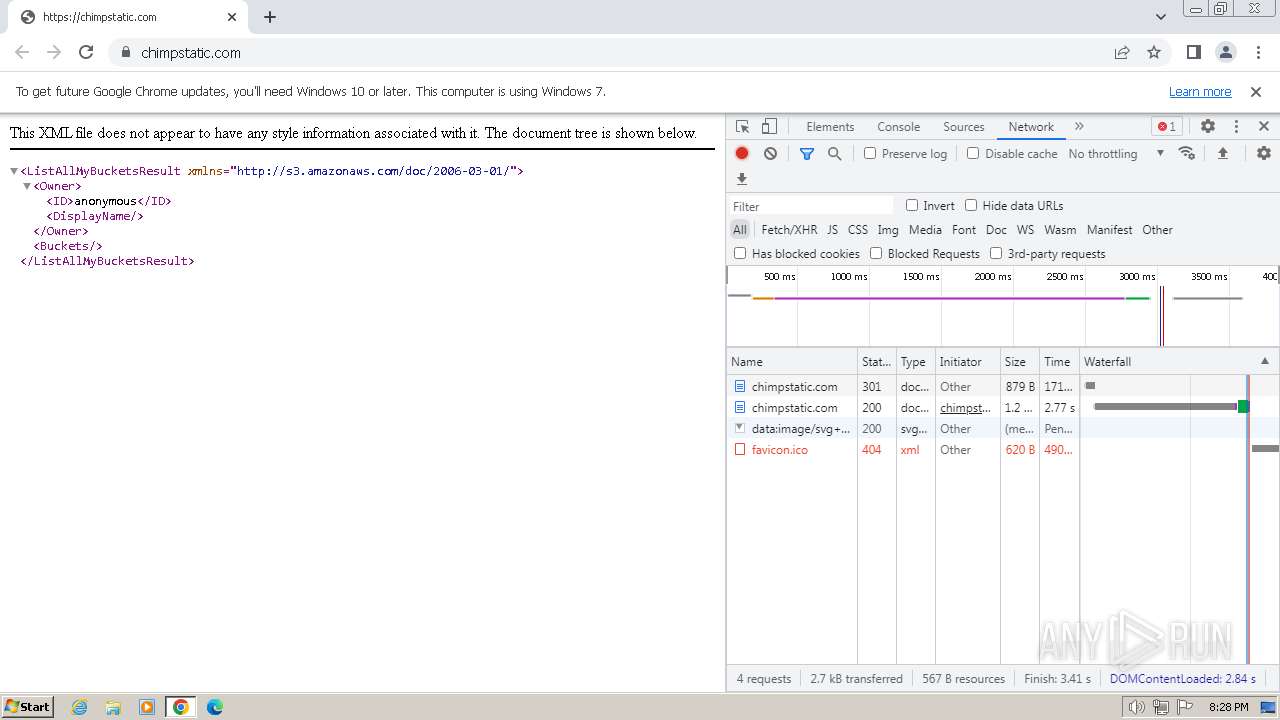Open the chimpst... initiator link
The height and width of the screenshot is (720, 1280).
point(965,408)
